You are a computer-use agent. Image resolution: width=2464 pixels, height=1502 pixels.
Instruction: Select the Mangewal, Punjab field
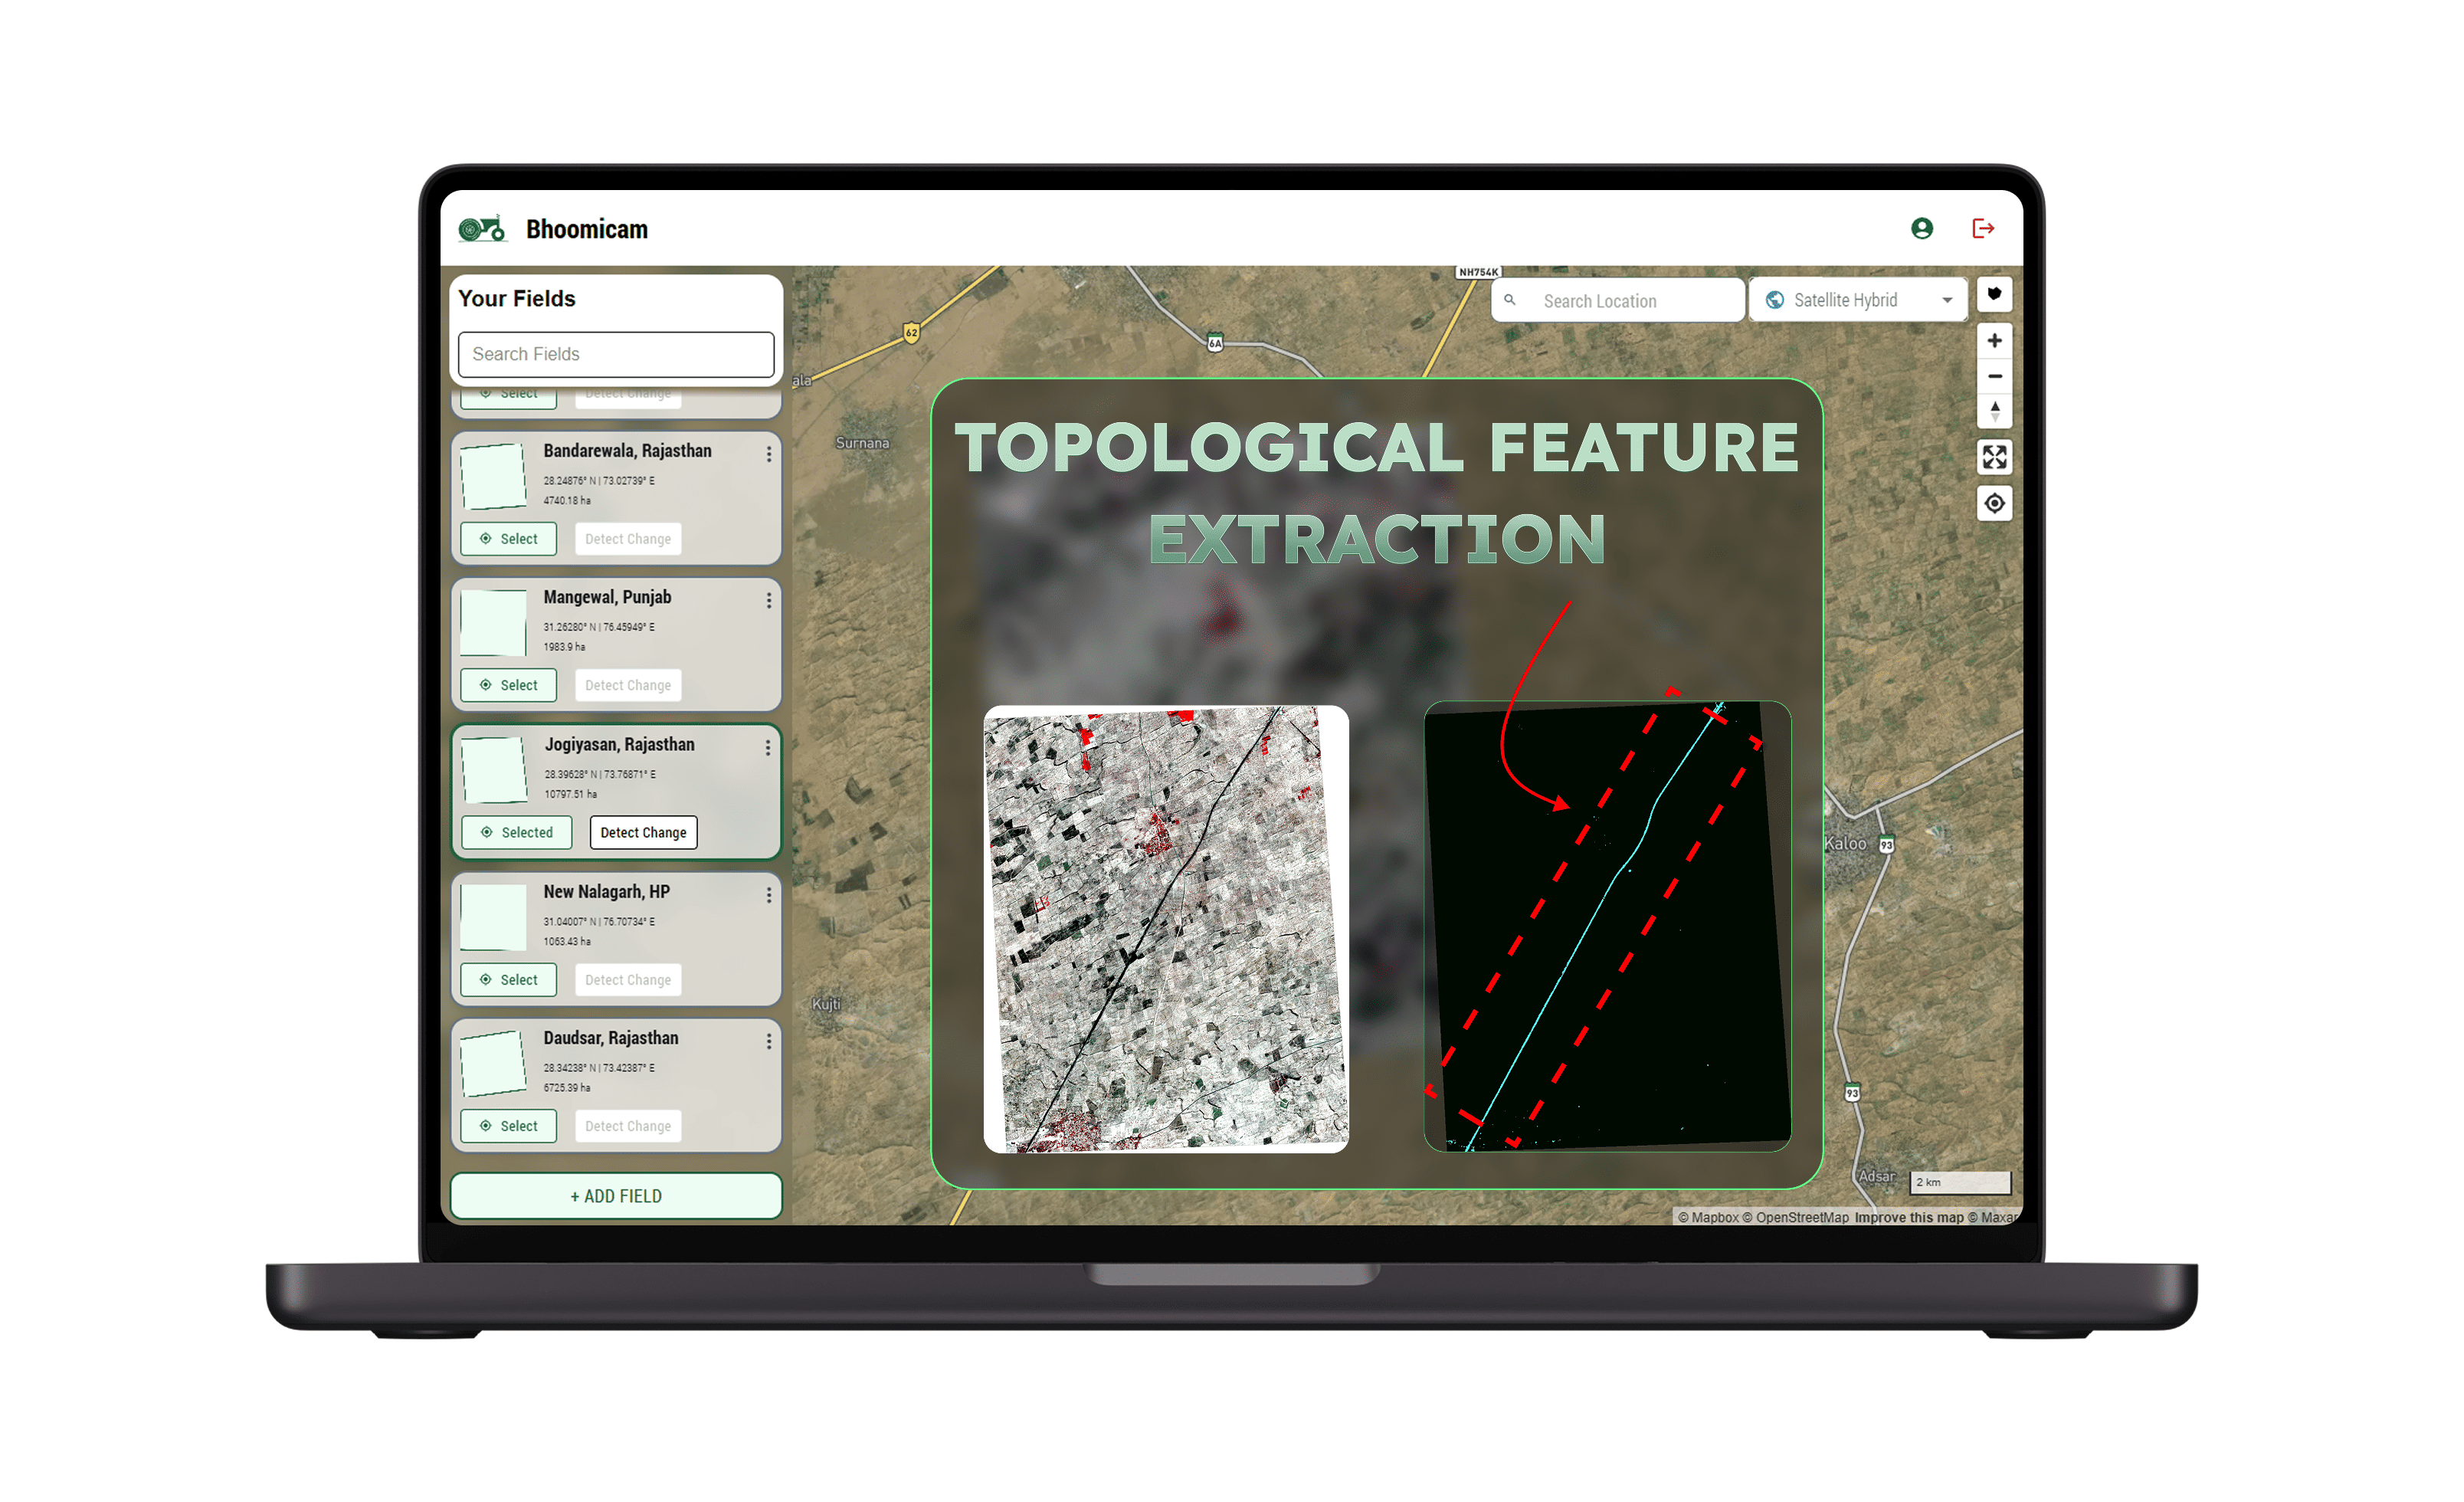[x=508, y=685]
